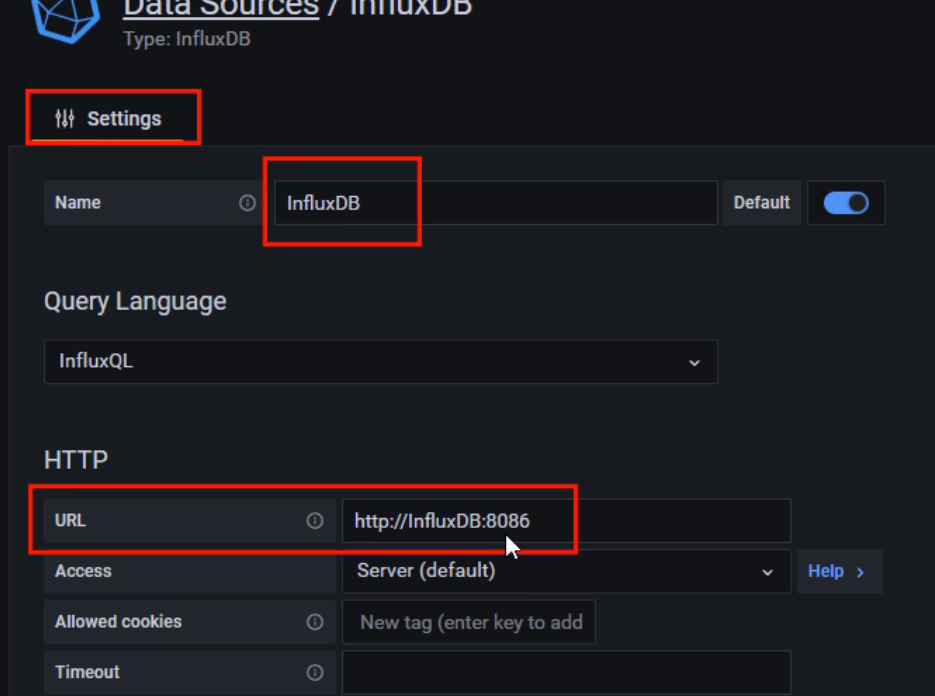Open the Data Sources breadcrumb link

coord(221,8)
